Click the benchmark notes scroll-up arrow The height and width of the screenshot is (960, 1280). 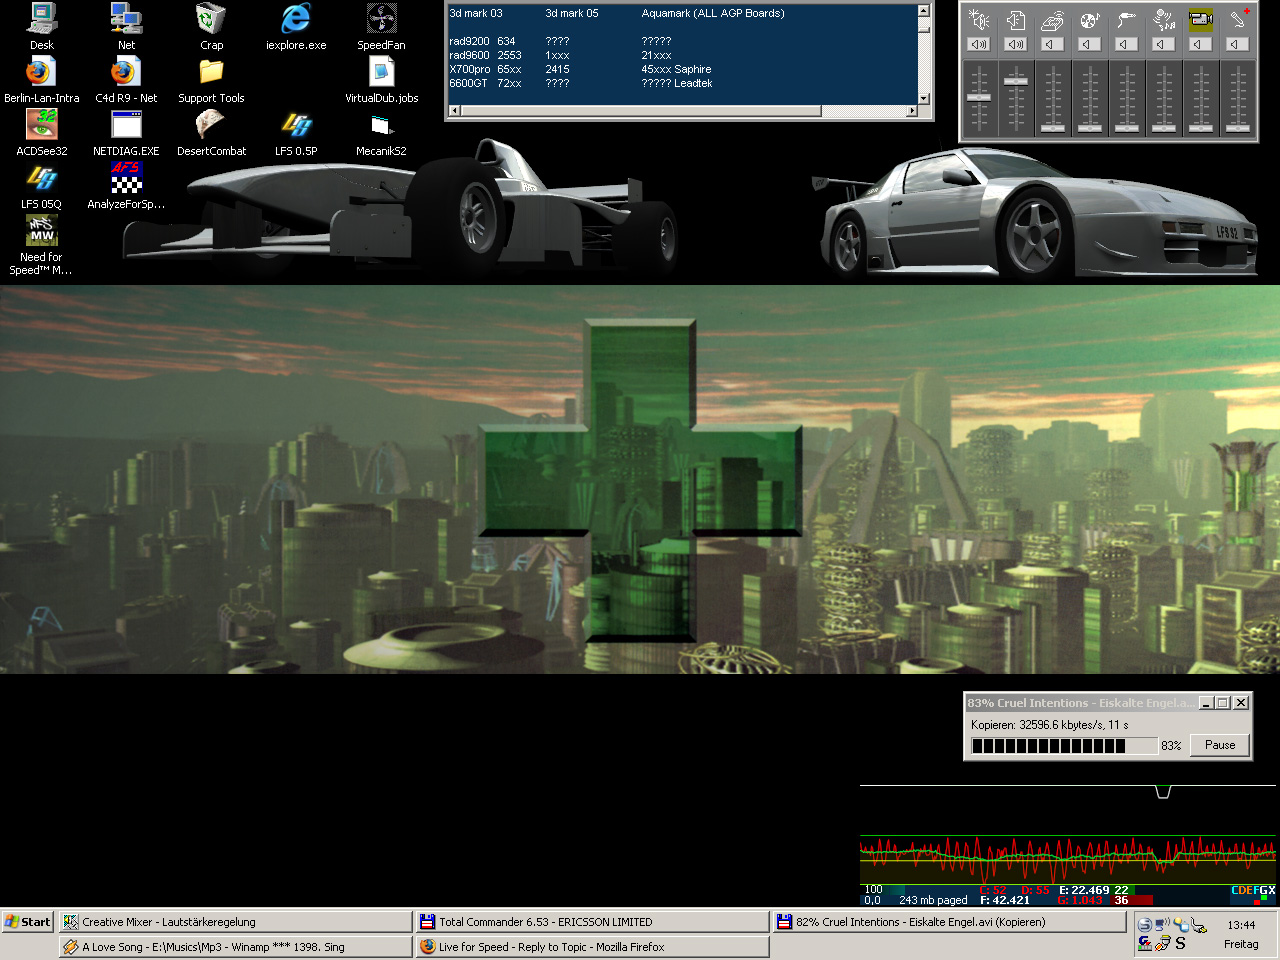click(923, 11)
